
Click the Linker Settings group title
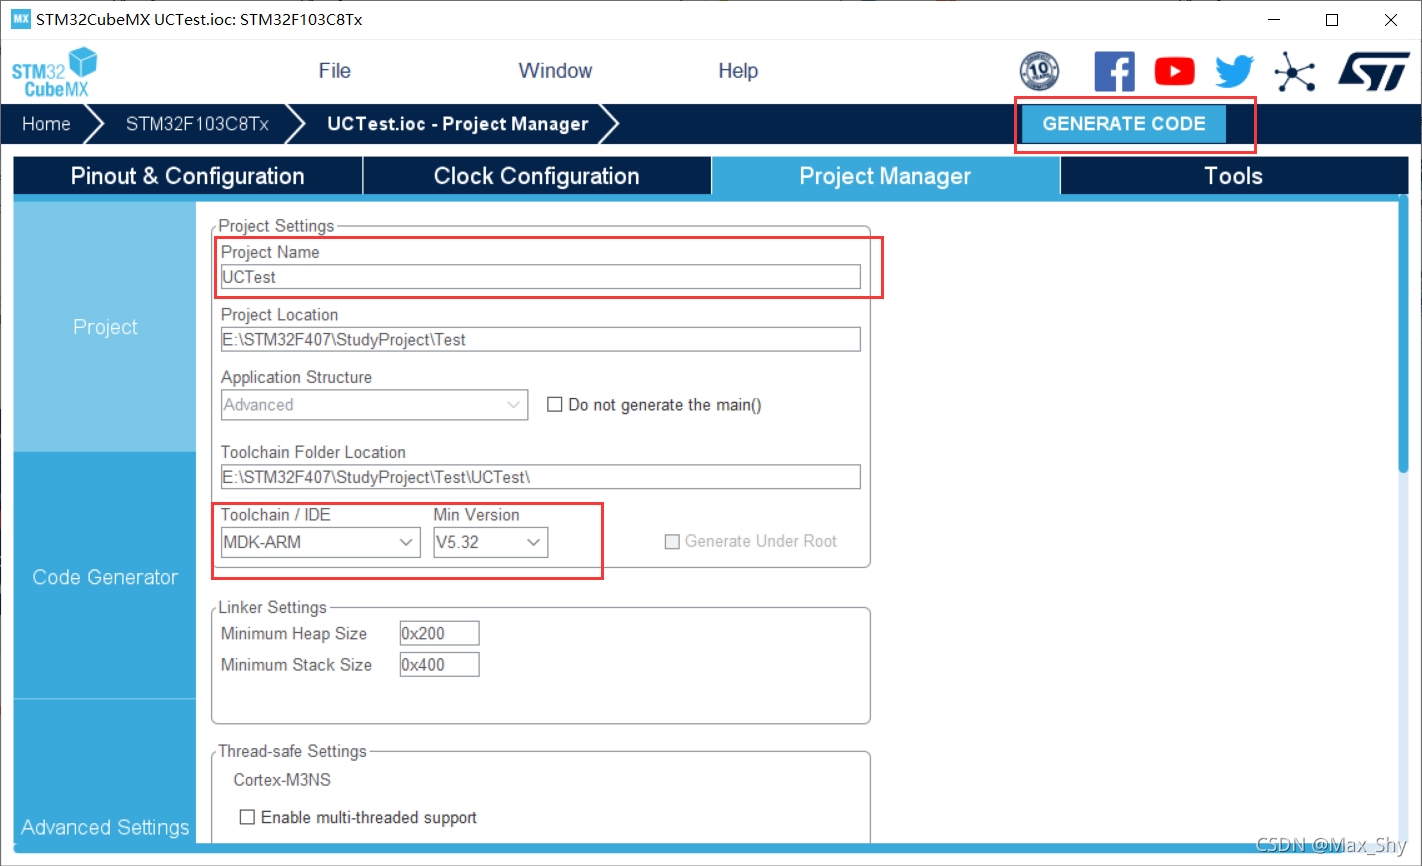(272, 607)
